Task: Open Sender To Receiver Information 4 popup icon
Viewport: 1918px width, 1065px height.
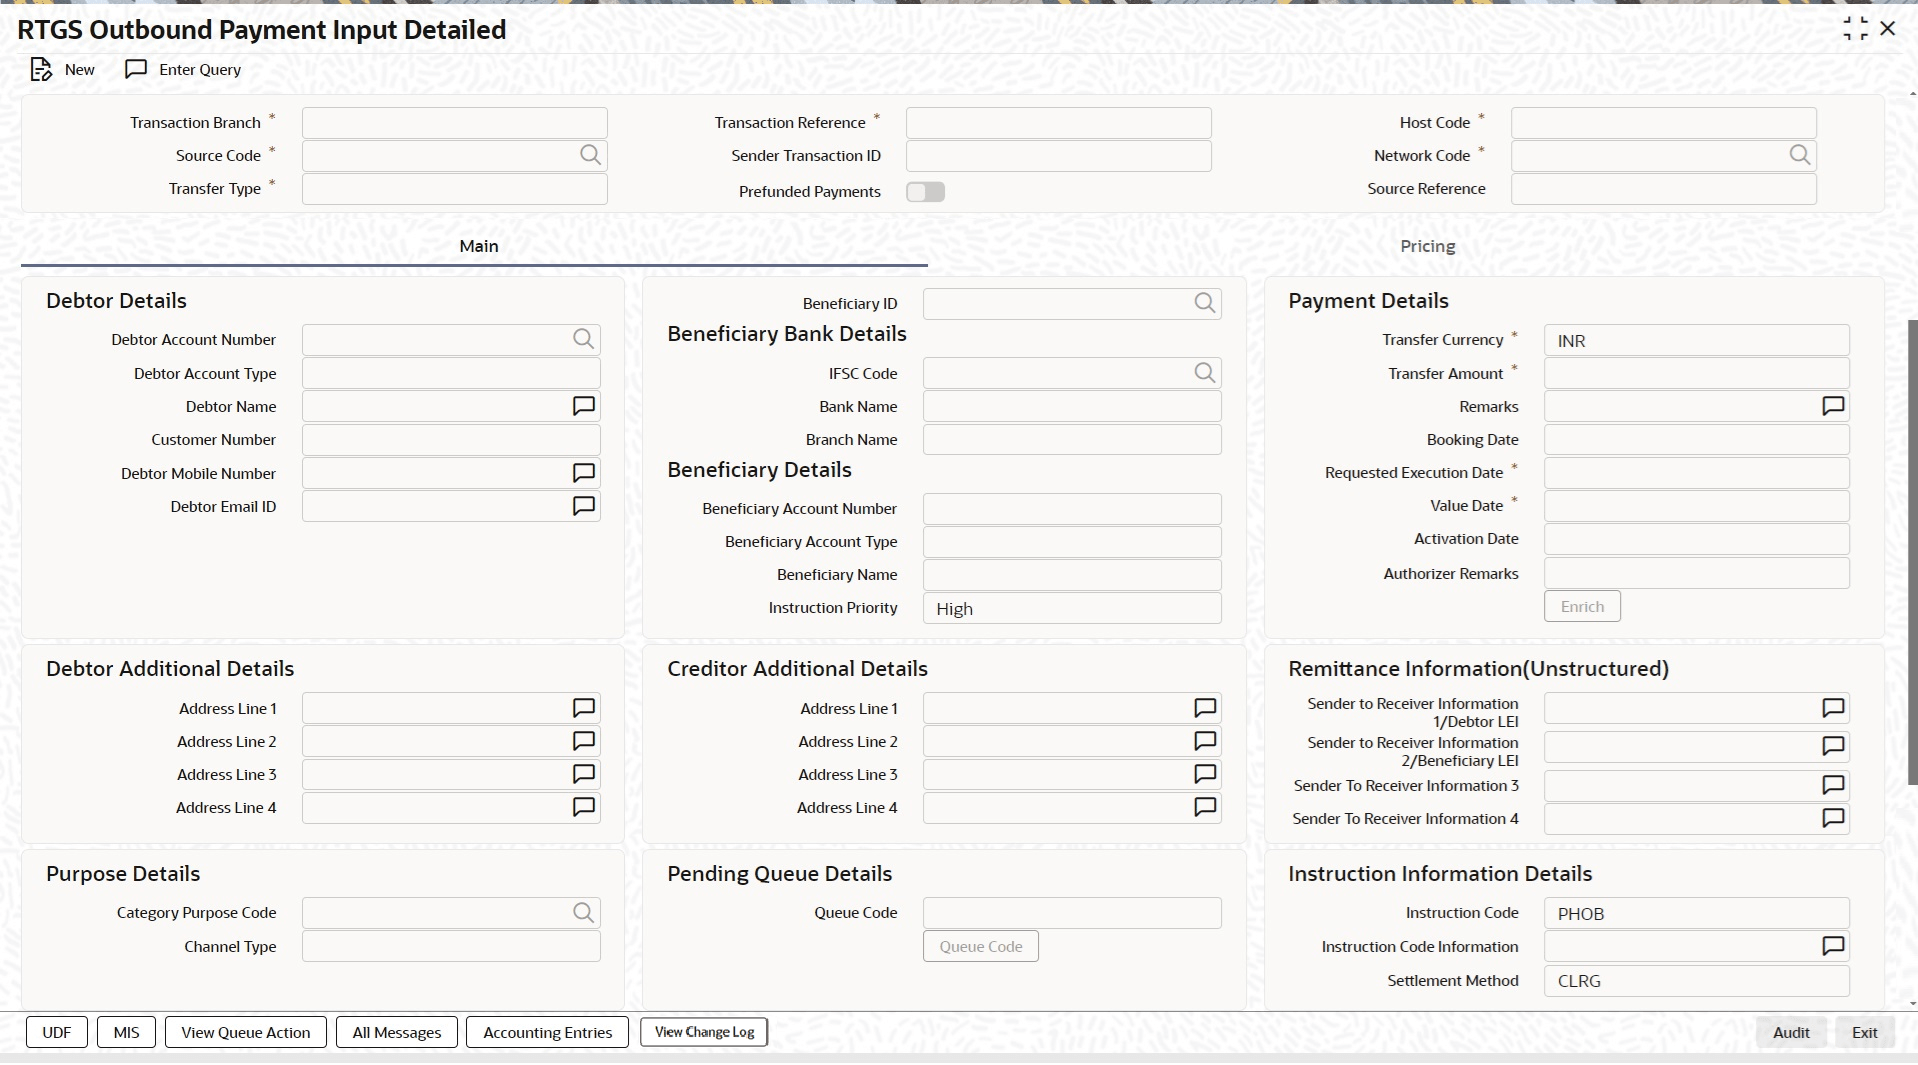Action: (x=1833, y=818)
